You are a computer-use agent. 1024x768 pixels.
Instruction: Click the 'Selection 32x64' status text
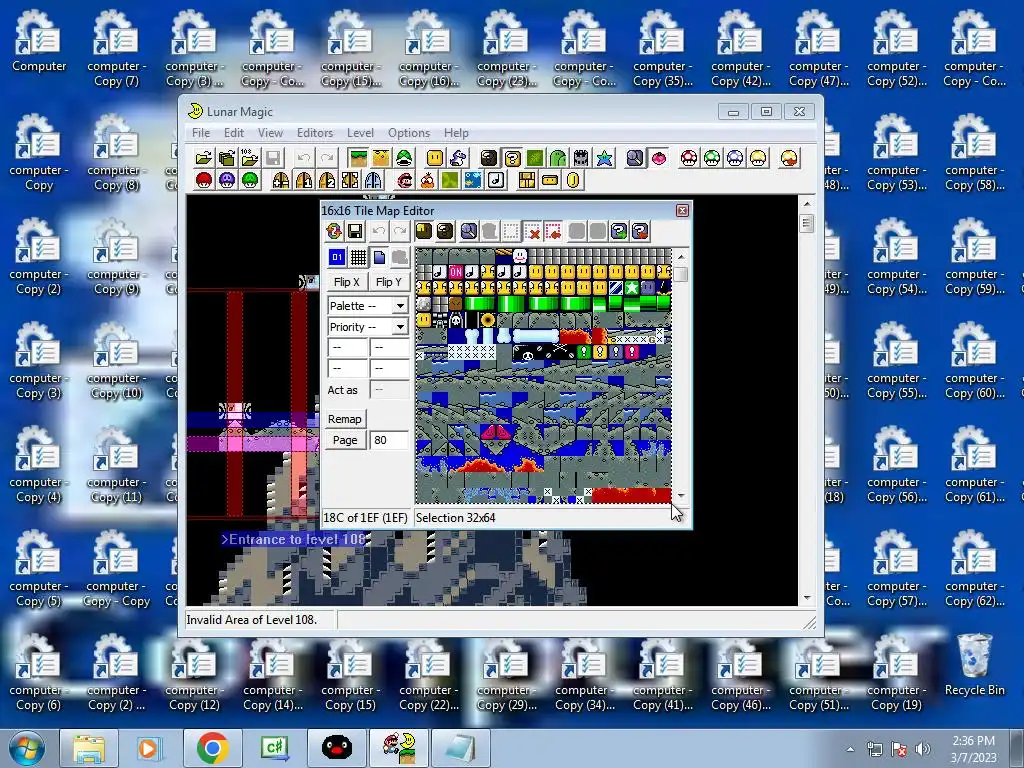tap(455, 518)
